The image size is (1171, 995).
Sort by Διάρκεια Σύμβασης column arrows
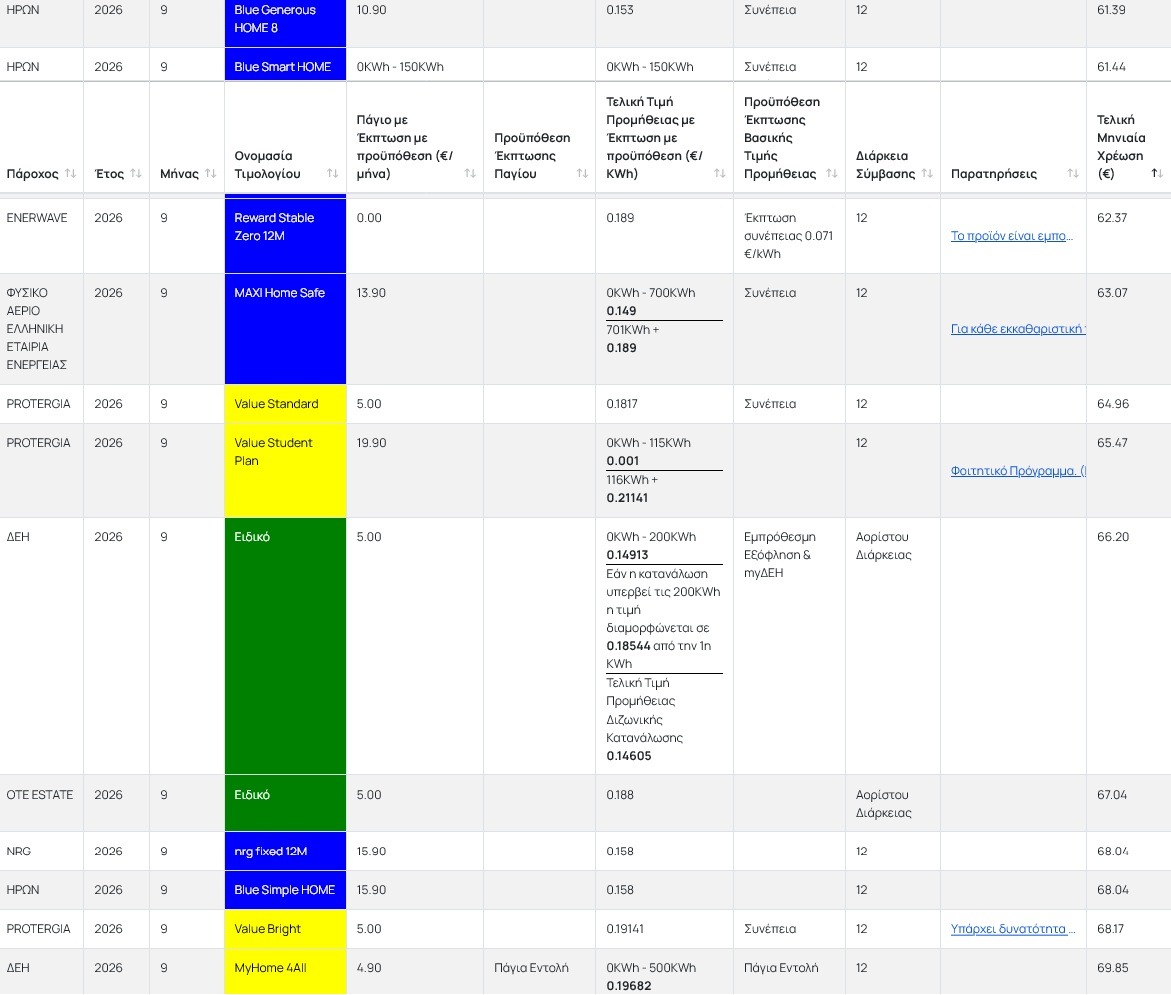pos(927,173)
